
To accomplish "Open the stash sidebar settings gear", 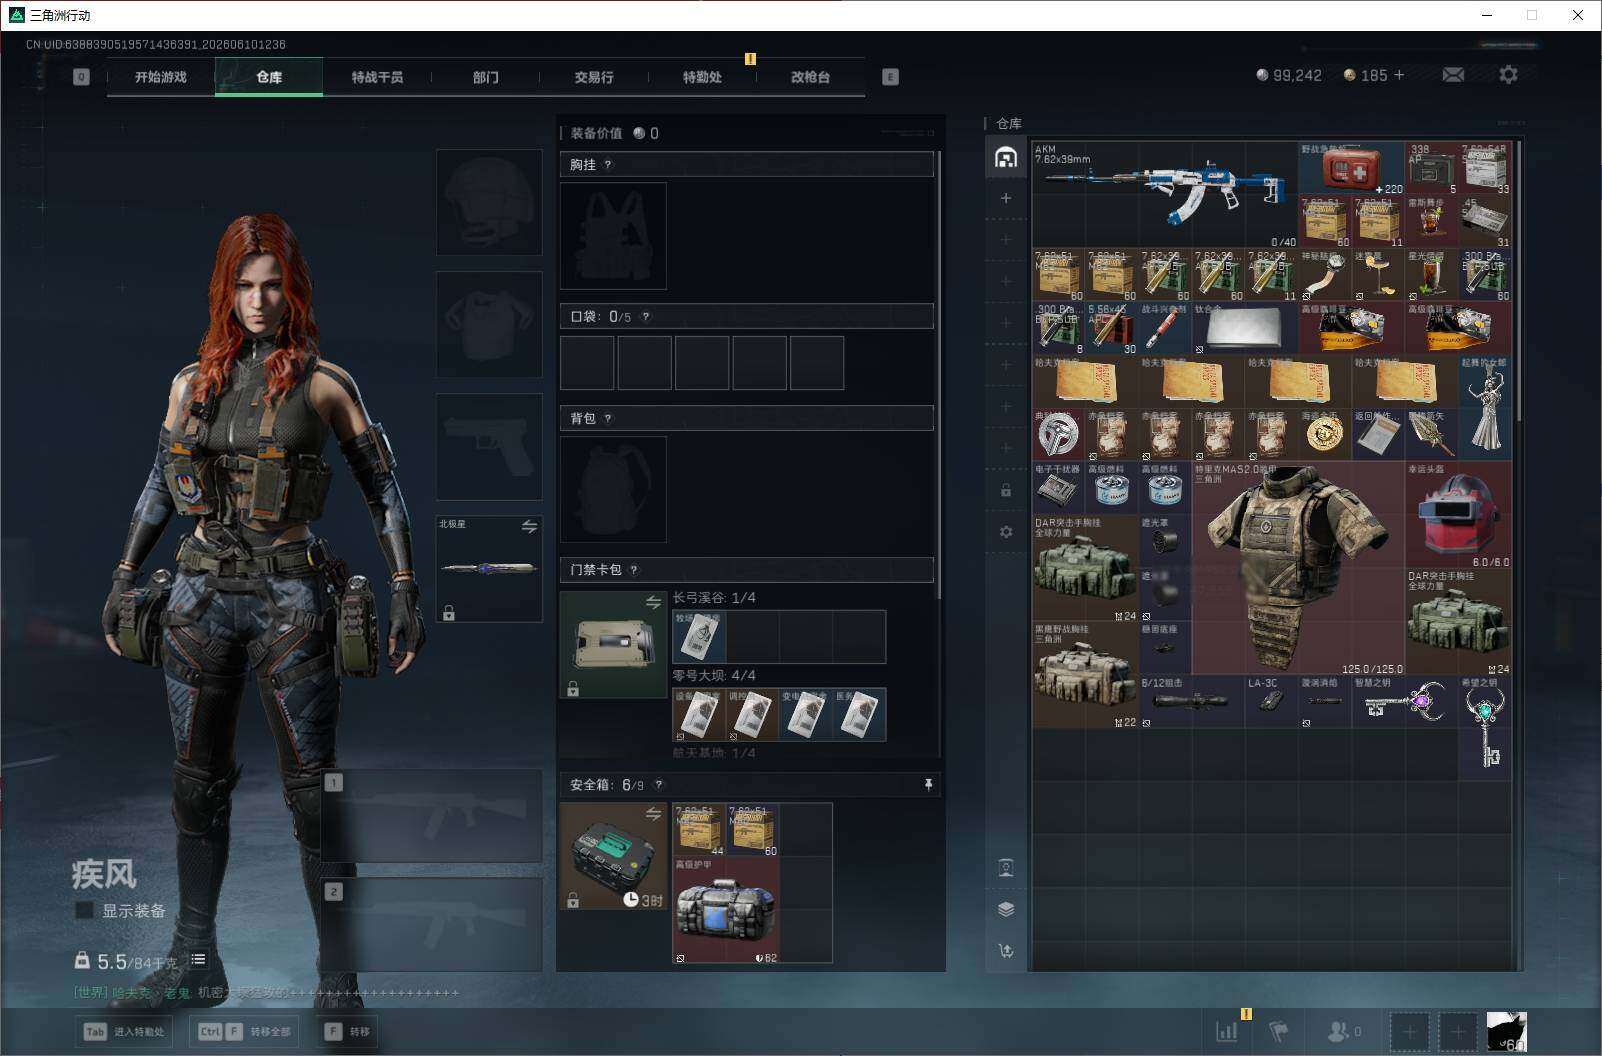I will pos(1006,532).
